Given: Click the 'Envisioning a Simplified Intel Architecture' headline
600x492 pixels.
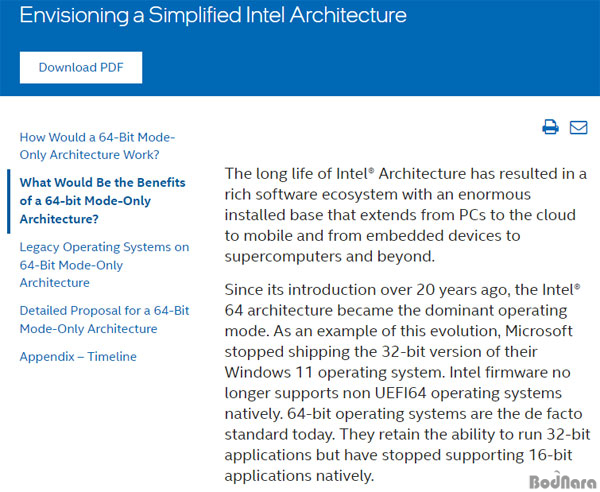Looking at the screenshot, I should pyautogui.click(x=213, y=15).
